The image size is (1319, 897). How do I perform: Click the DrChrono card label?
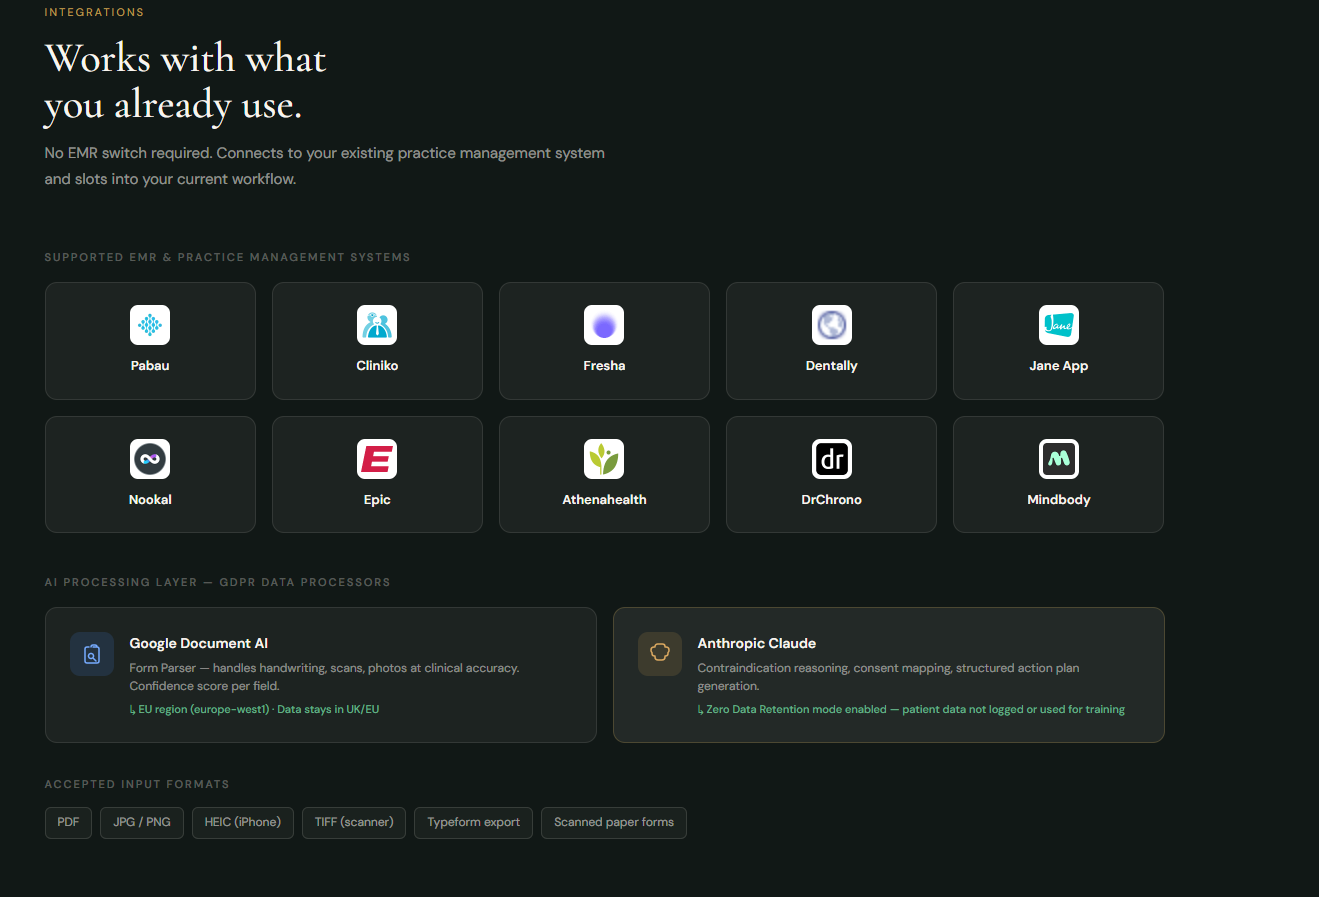tap(832, 500)
